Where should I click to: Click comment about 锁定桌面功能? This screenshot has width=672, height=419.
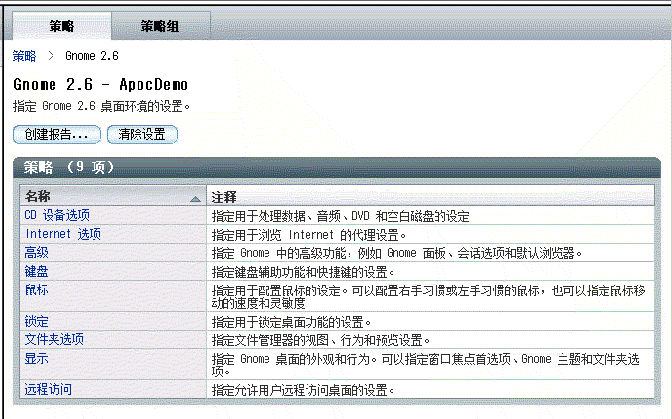291,322
